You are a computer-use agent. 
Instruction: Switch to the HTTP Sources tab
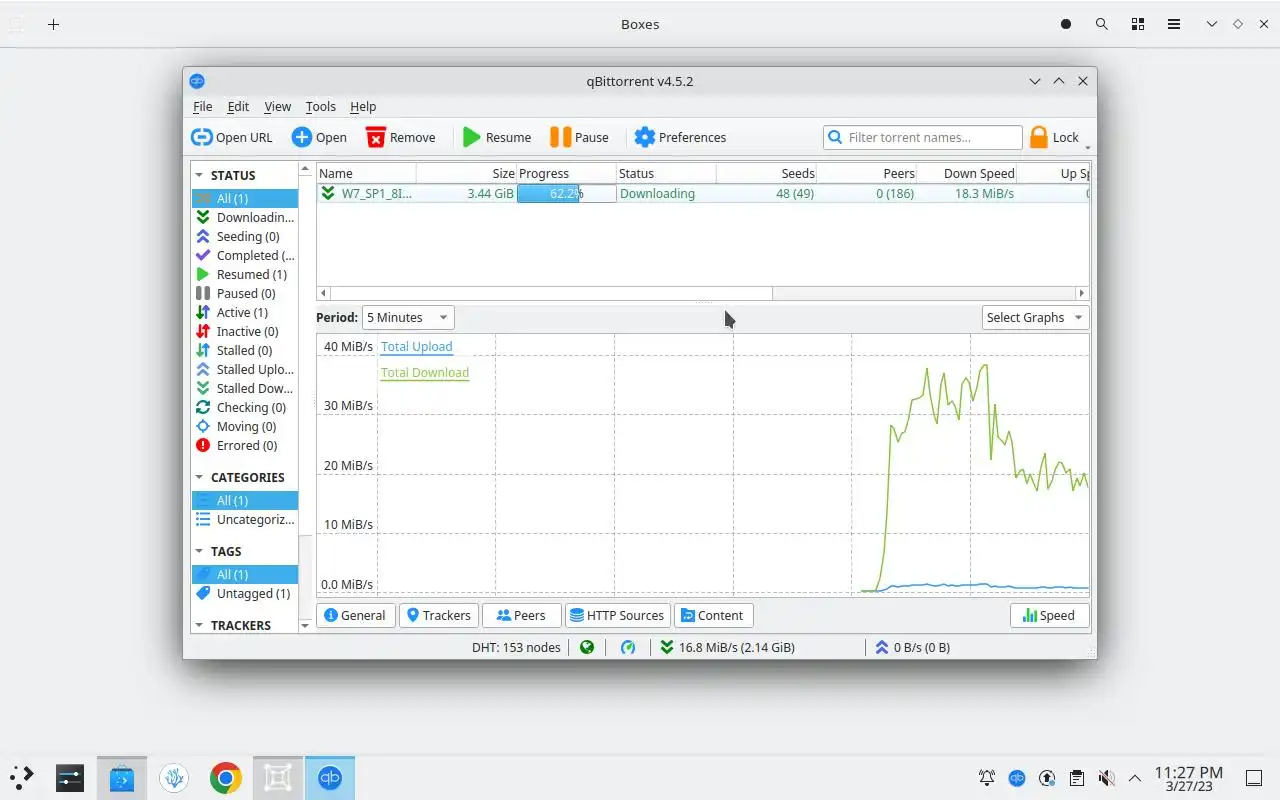click(x=617, y=615)
